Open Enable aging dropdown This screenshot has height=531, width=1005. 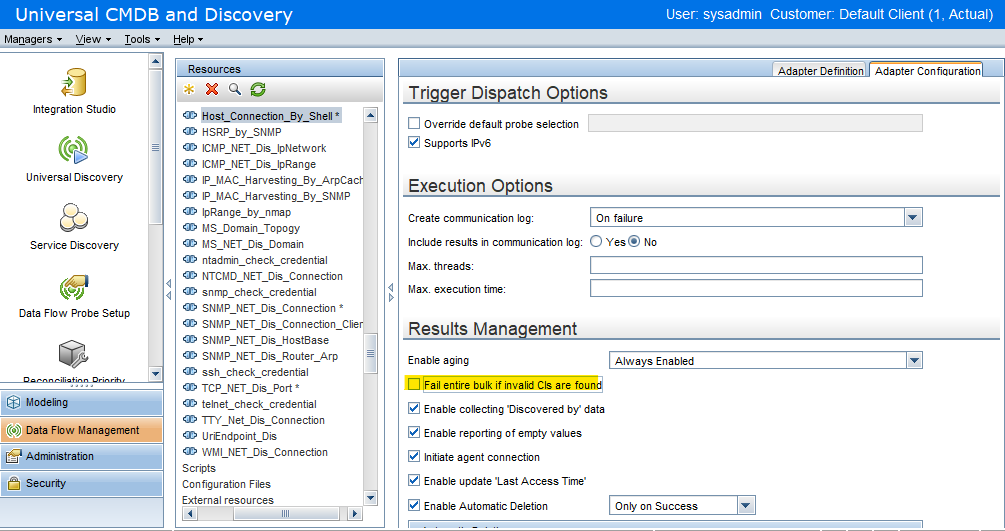point(914,360)
